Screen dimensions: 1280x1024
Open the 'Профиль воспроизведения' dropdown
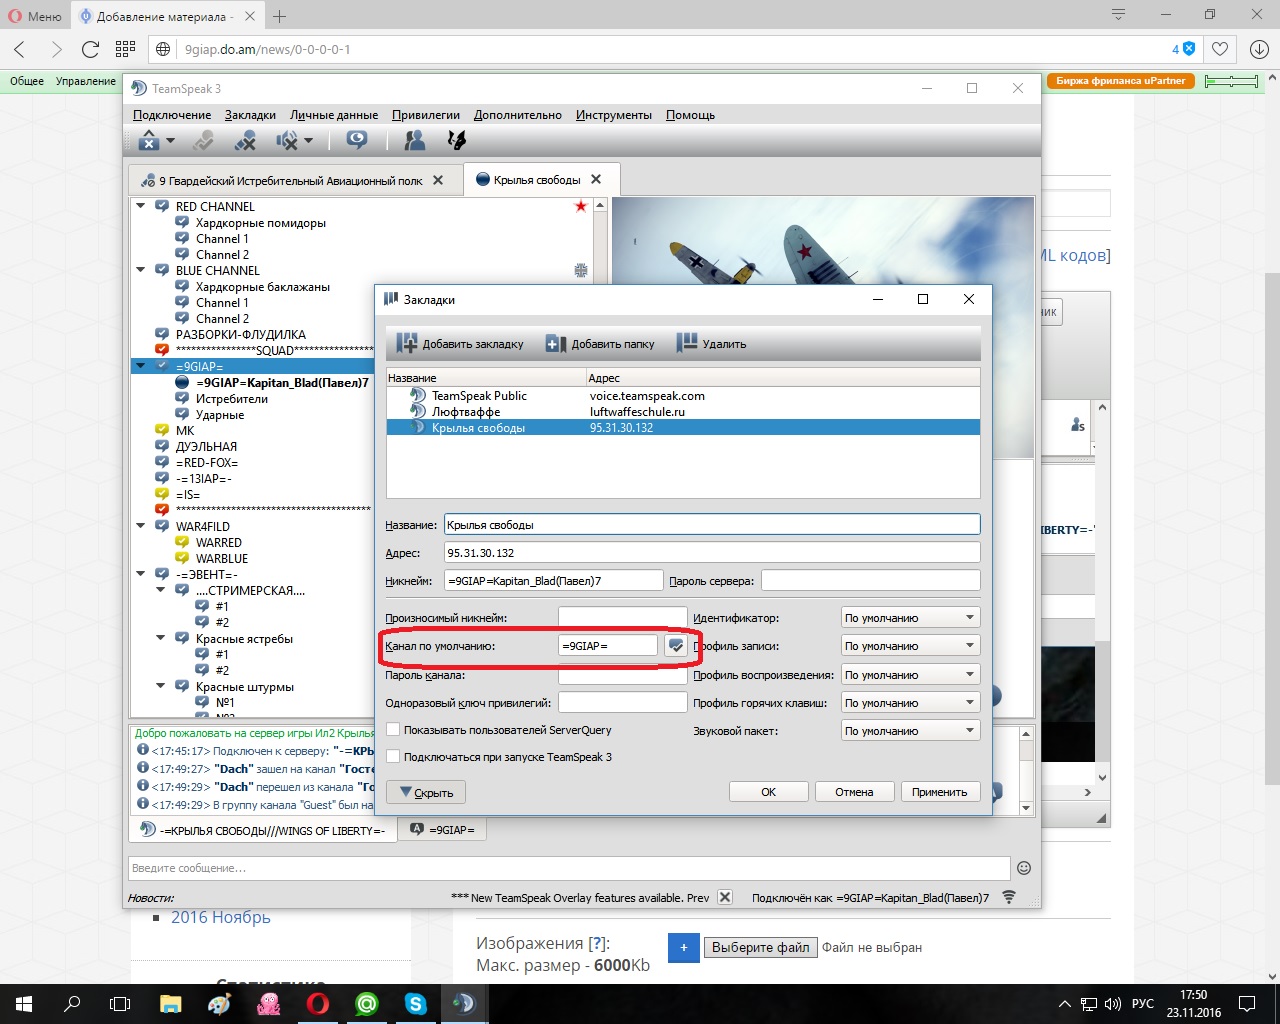pos(909,675)
